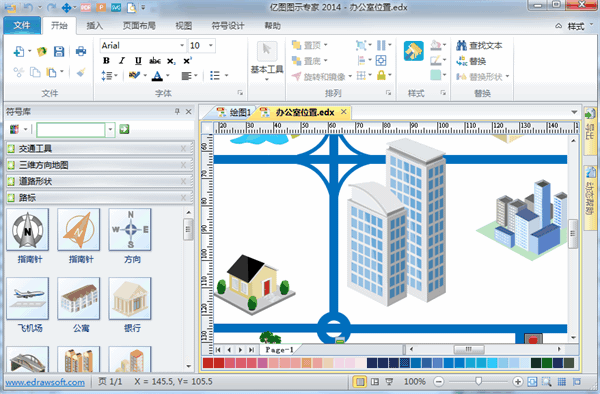The width and height of the screenshot is (600, 394).
Task: Switch to the Page Layout (页面布局) tab
Action: click(139, 26)
